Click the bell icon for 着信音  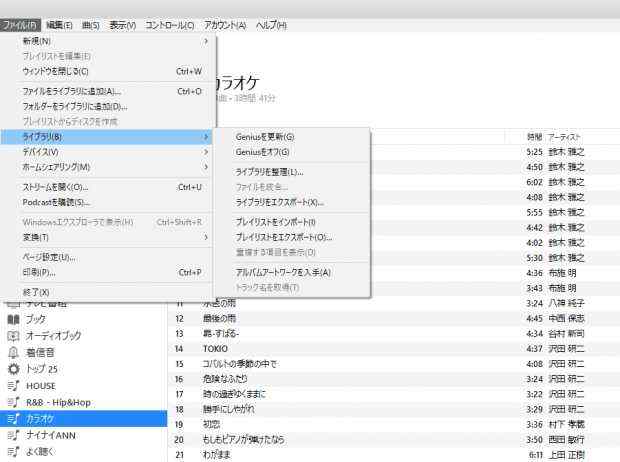point(13,353)
